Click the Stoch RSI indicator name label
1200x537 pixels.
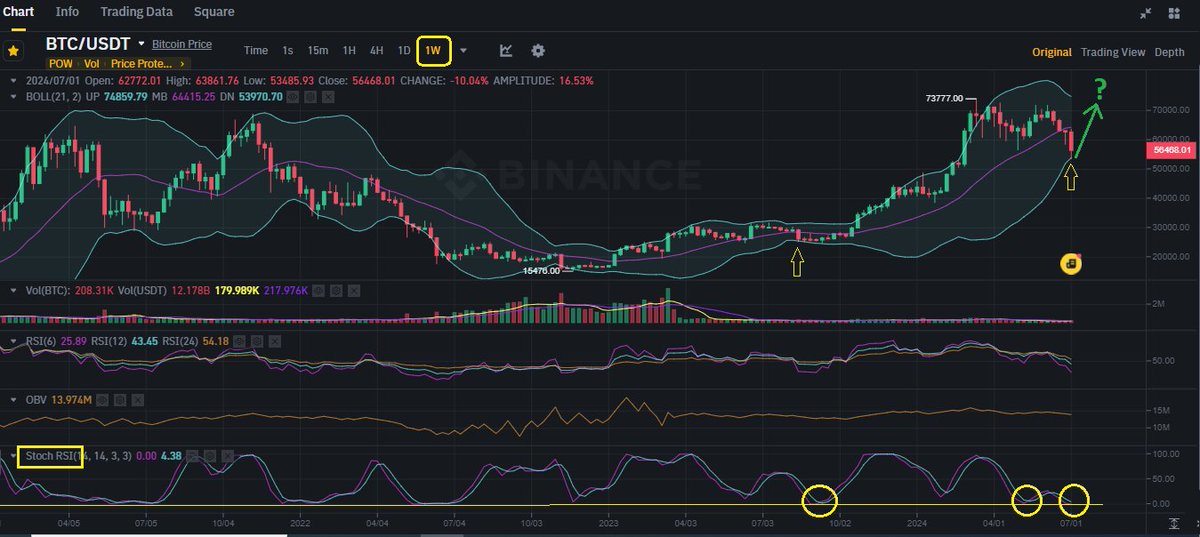(51, 457)
